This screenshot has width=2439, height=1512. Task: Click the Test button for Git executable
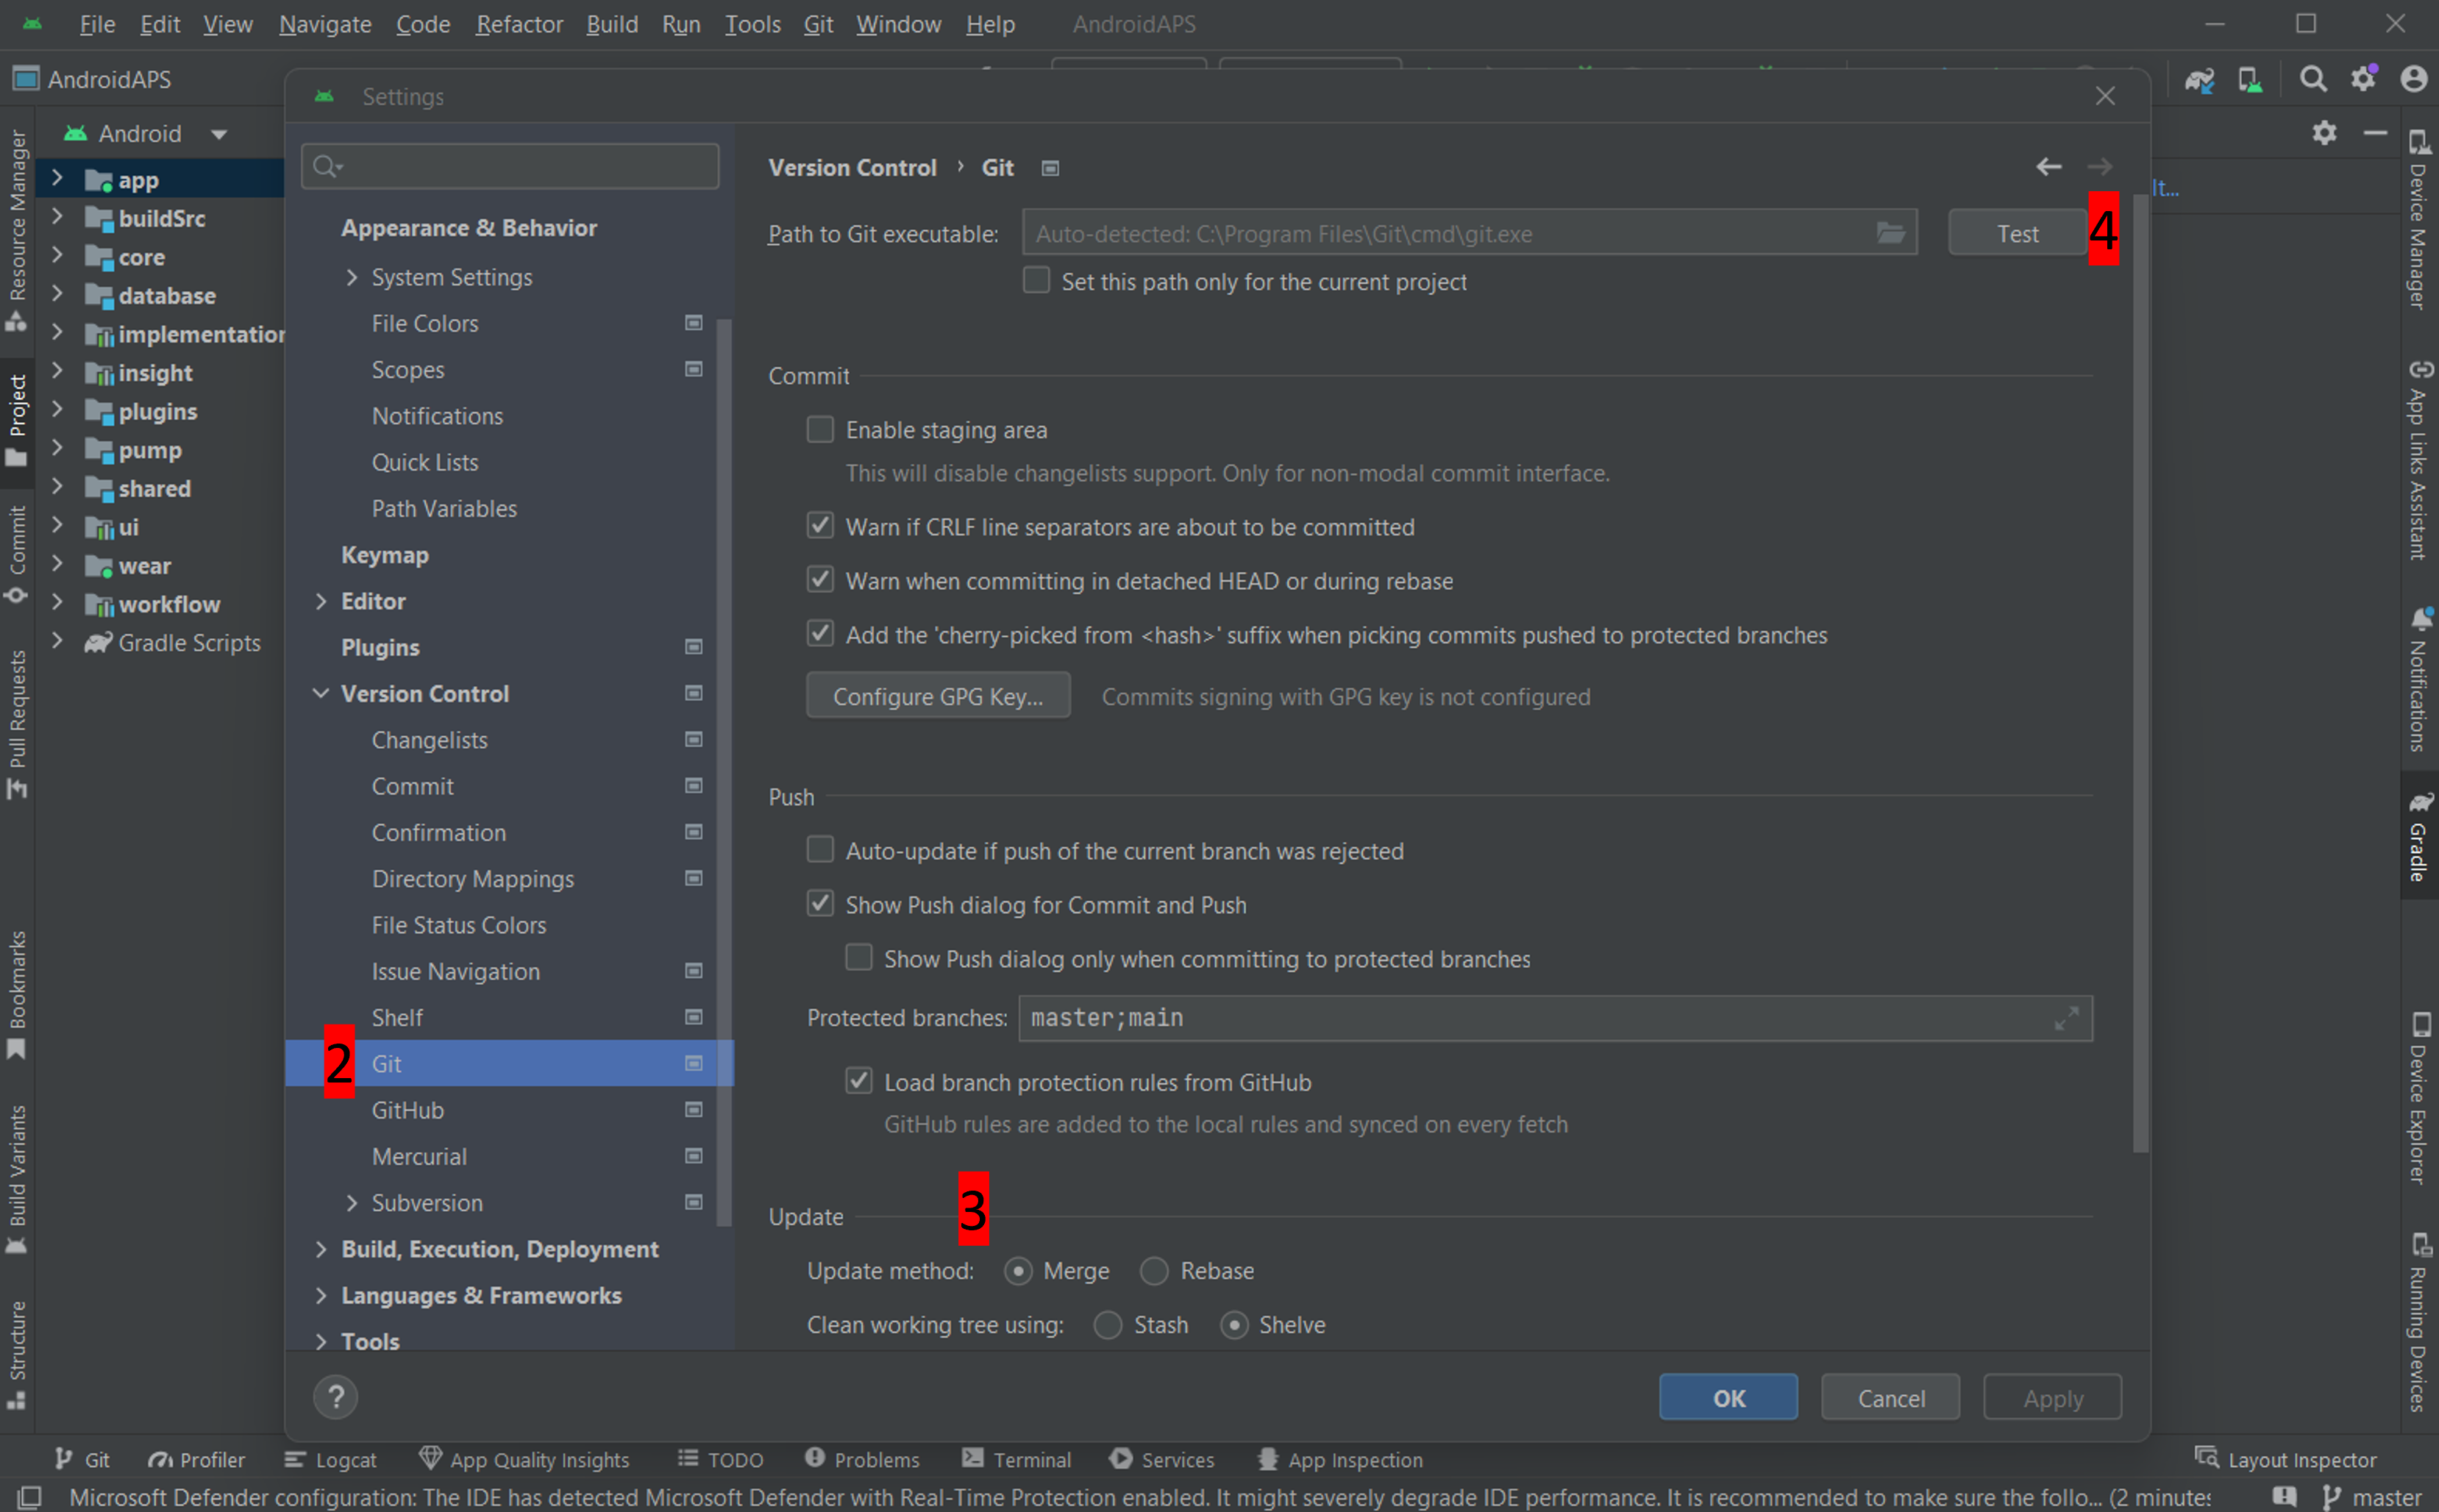pyautogui.click(x=2017, y=233)
